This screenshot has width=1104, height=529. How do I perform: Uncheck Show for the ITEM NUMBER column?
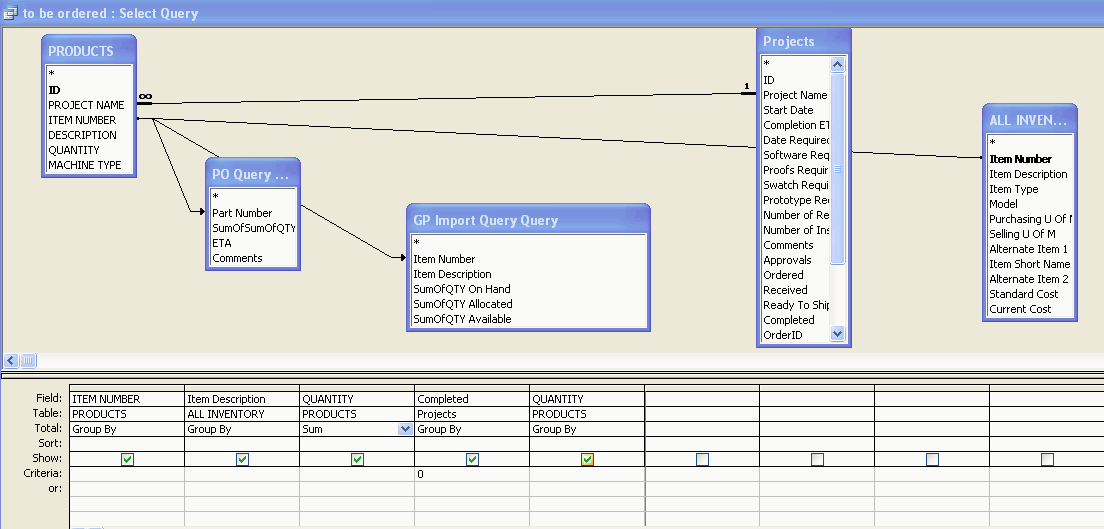[127, 459]
